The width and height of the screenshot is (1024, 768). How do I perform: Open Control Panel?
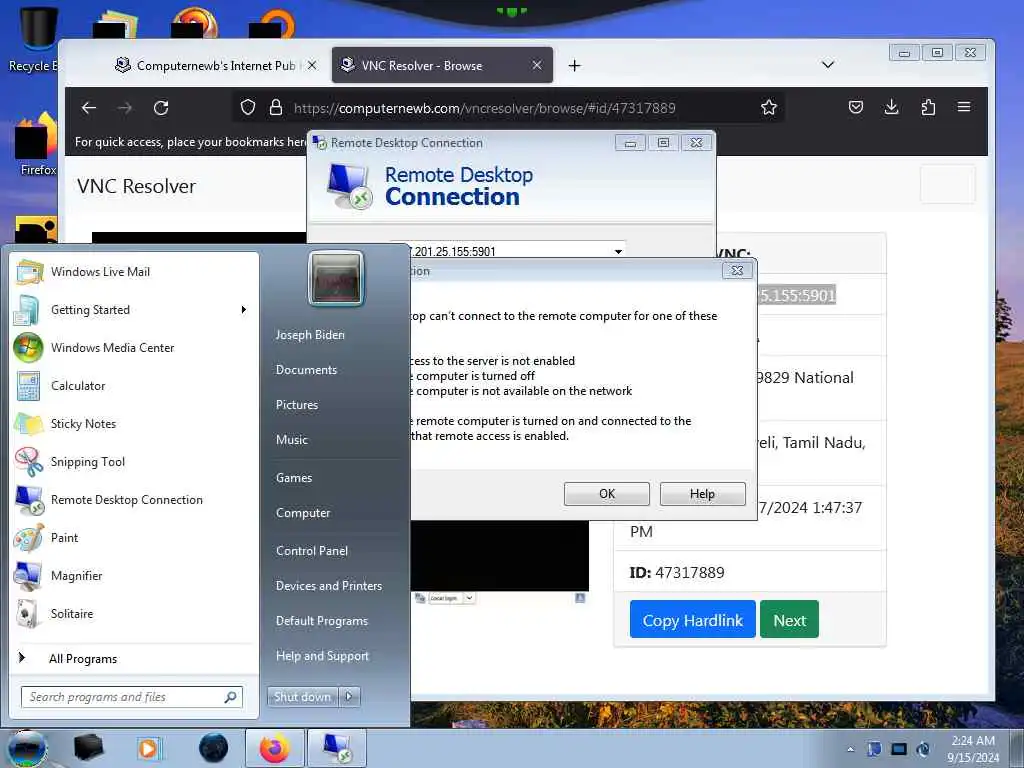pyautogui.click(x=312, y=551)
